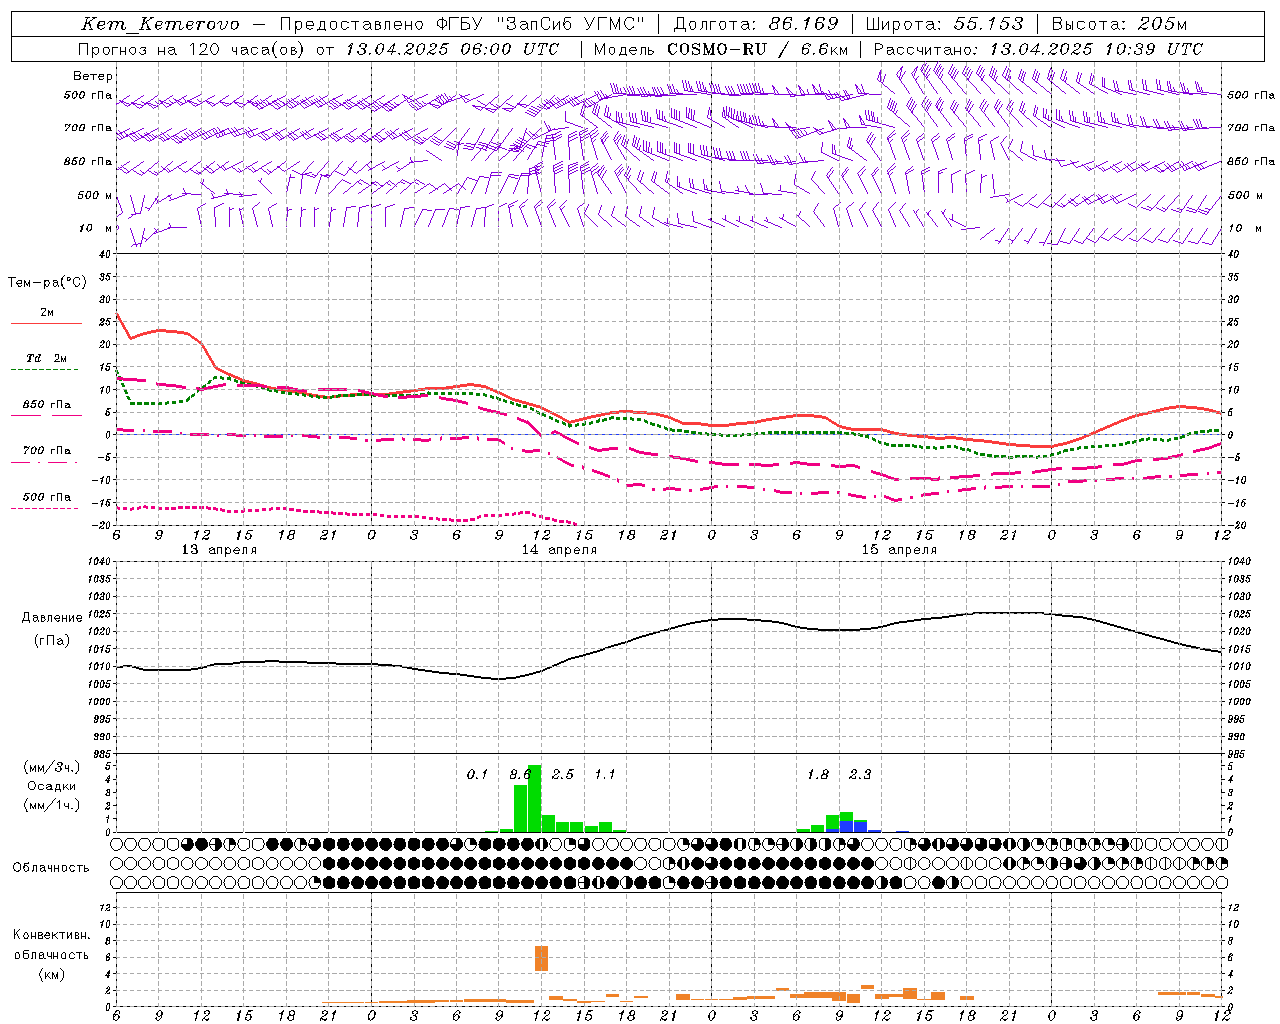The width and height of the screenshot is (1280, 1024).
Task: Click the '15 апреля' date label
Action: tap(899, 550)
